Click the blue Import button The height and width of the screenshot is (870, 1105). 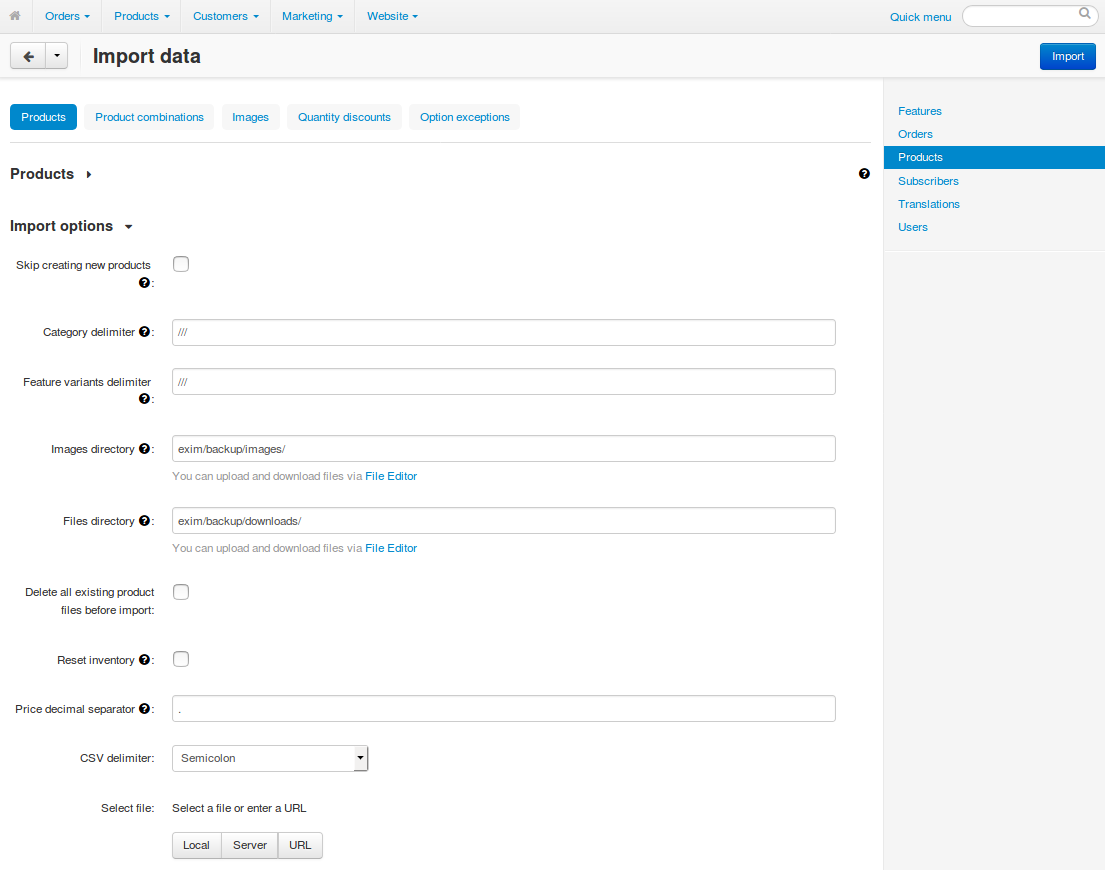tap(1068, 56)
